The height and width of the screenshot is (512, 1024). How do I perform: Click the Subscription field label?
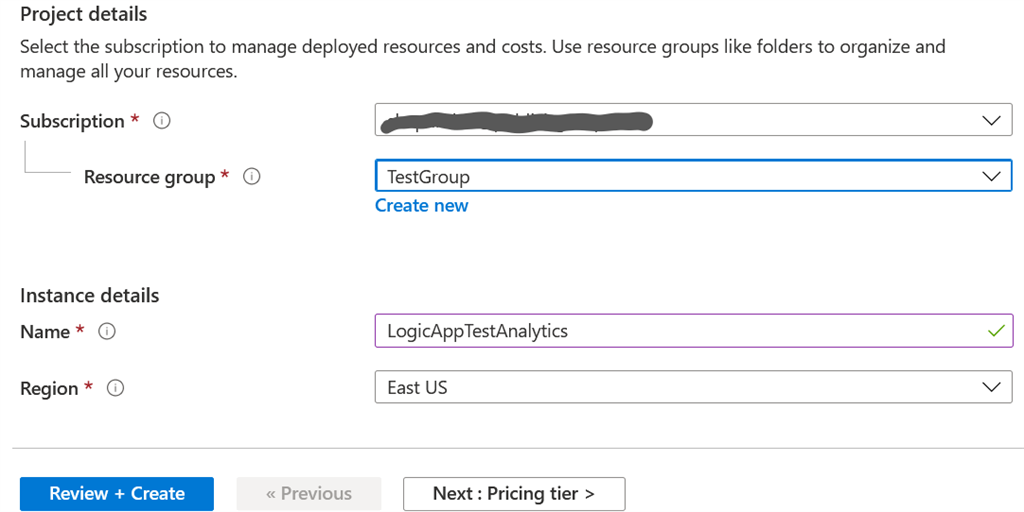(72, 121)
